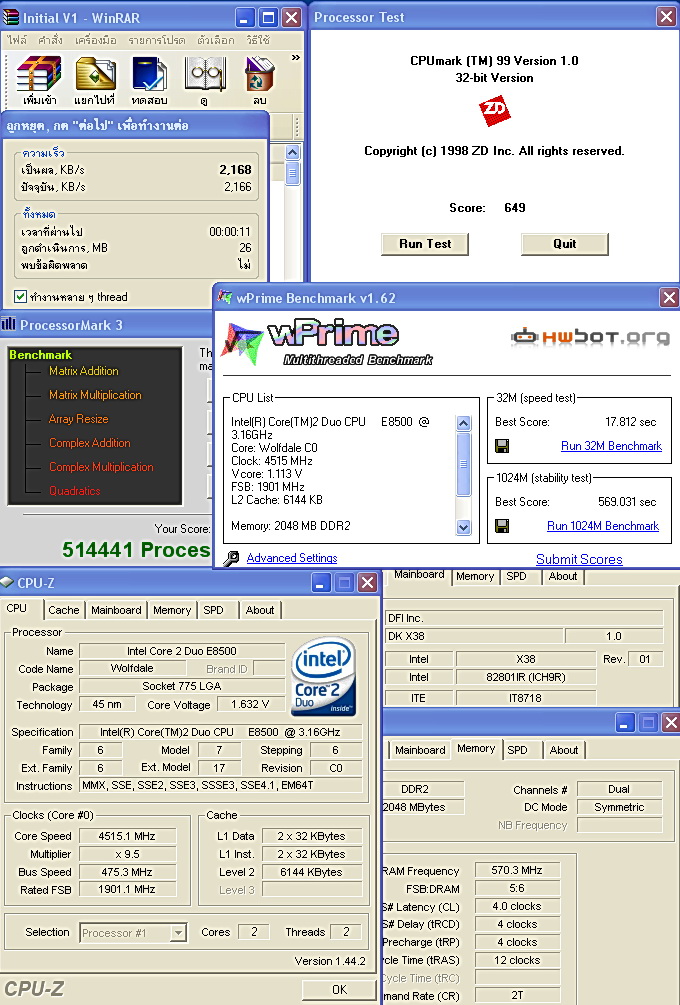Open the Submit Scores link

point(579,560)
